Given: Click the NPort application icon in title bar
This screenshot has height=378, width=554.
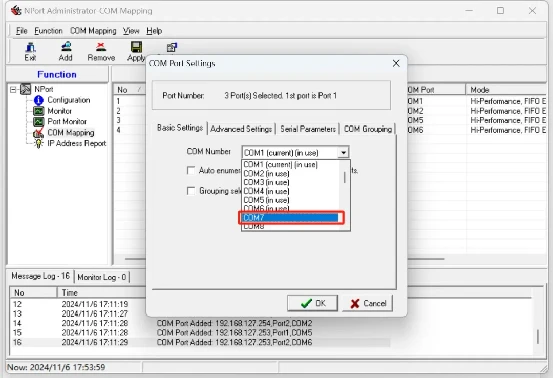Looking at the screenshot, I should (16, 11).
